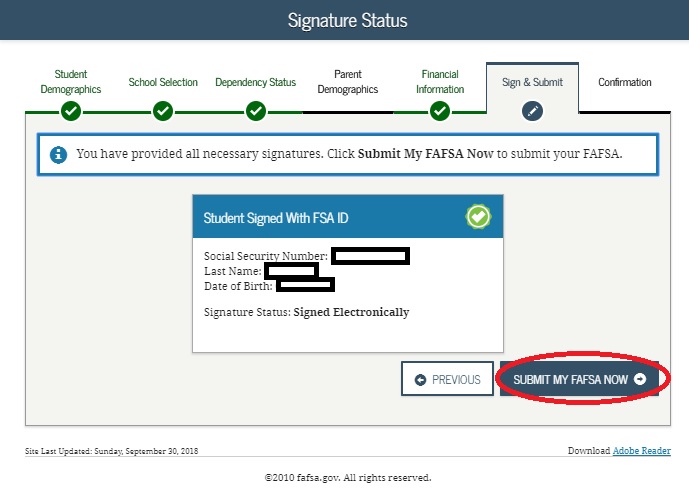Click the arrow icon on Submit My FAFSA Now
Screen dimensions: 689x492
[640, 379]
